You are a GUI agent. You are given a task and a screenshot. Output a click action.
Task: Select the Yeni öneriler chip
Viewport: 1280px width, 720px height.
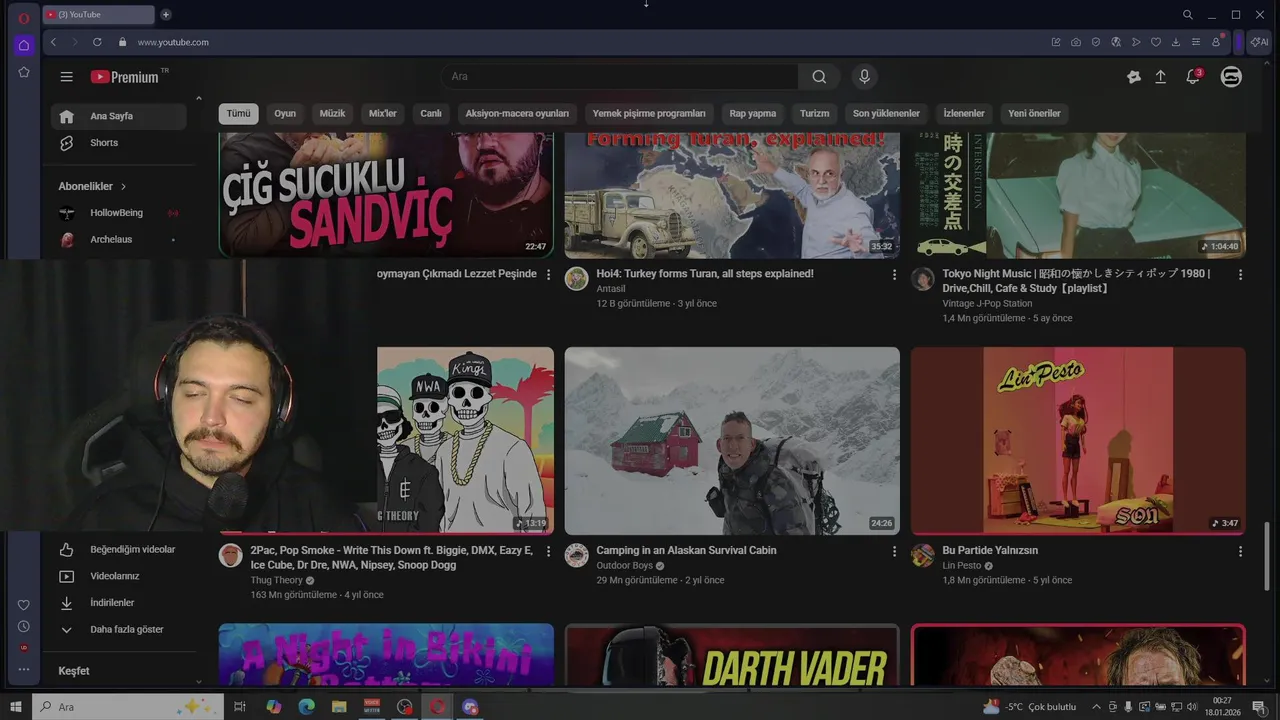pyautogui.click(x=1034, y=114)
